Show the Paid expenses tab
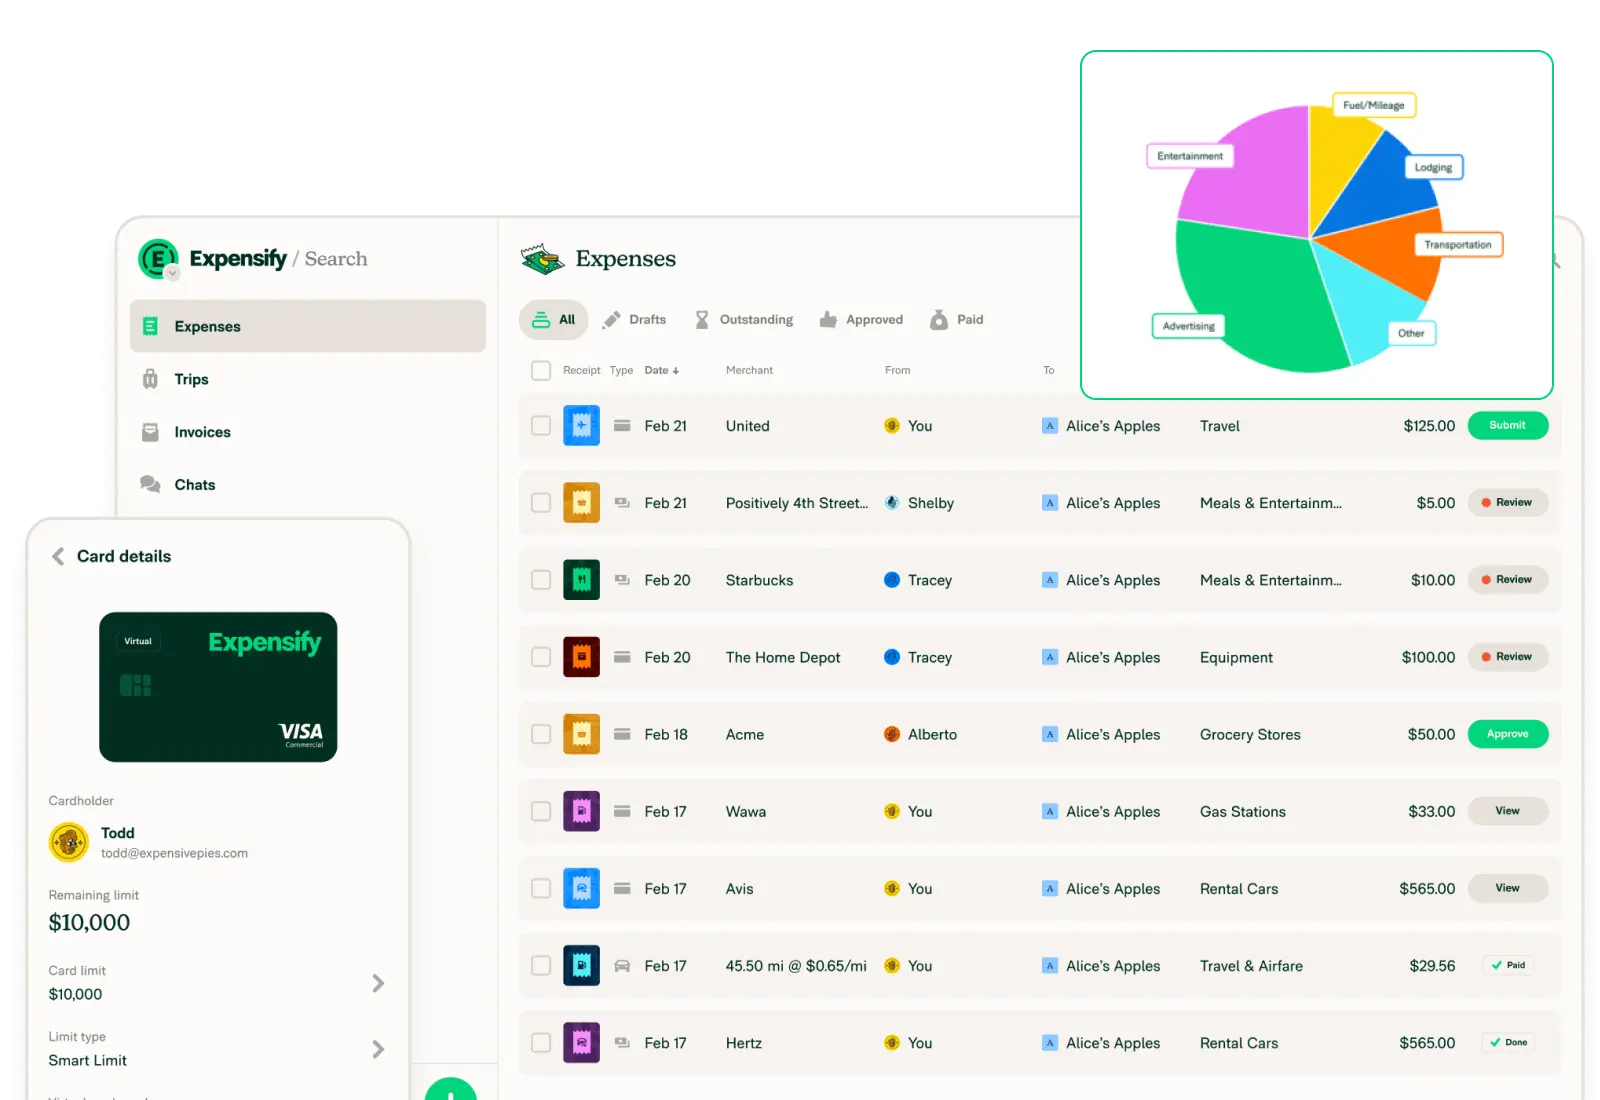 (x=957, y=320)
